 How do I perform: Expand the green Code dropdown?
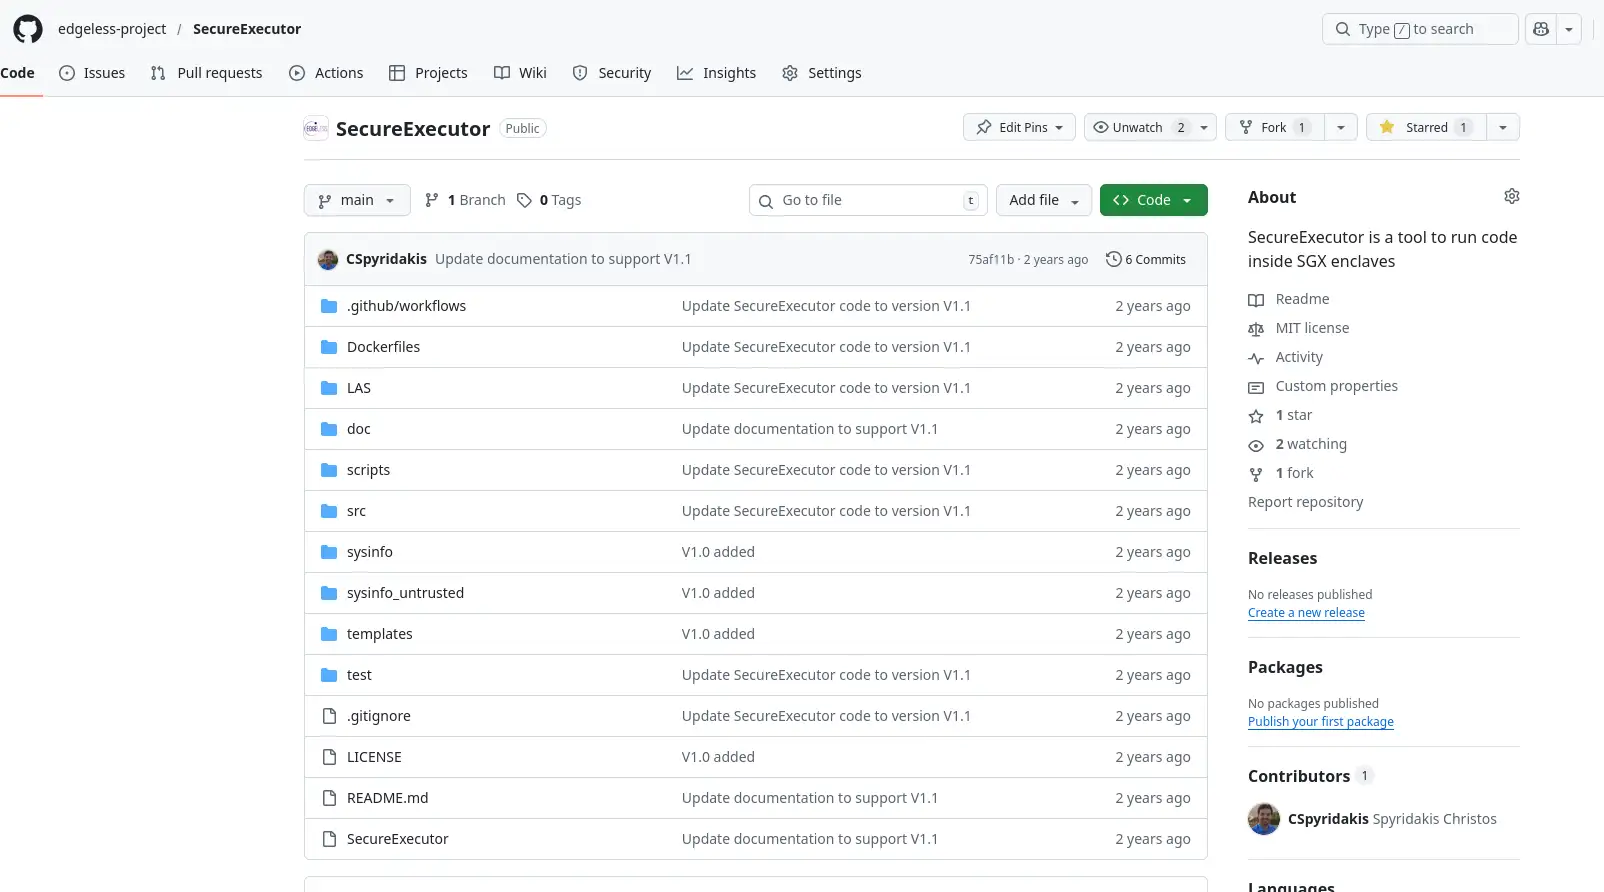1153,201
